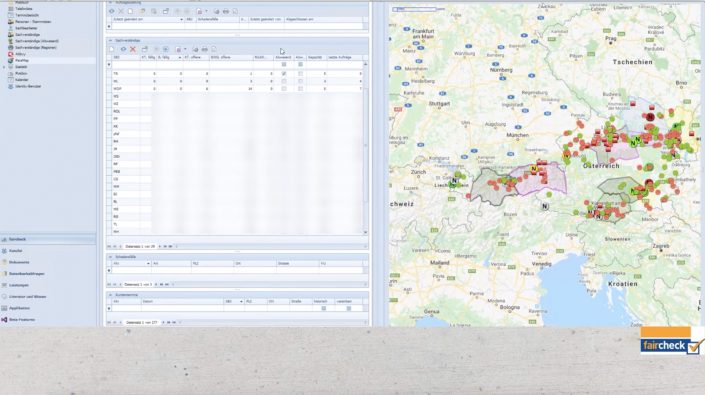Open Kalender in the navigation tree
Viewport: 705px width, 395px height.
(22, 80)
